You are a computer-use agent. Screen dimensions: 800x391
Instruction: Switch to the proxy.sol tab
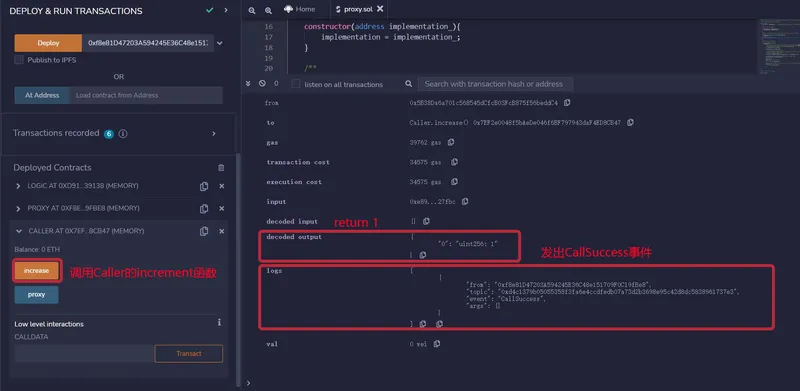pos(358,9)
